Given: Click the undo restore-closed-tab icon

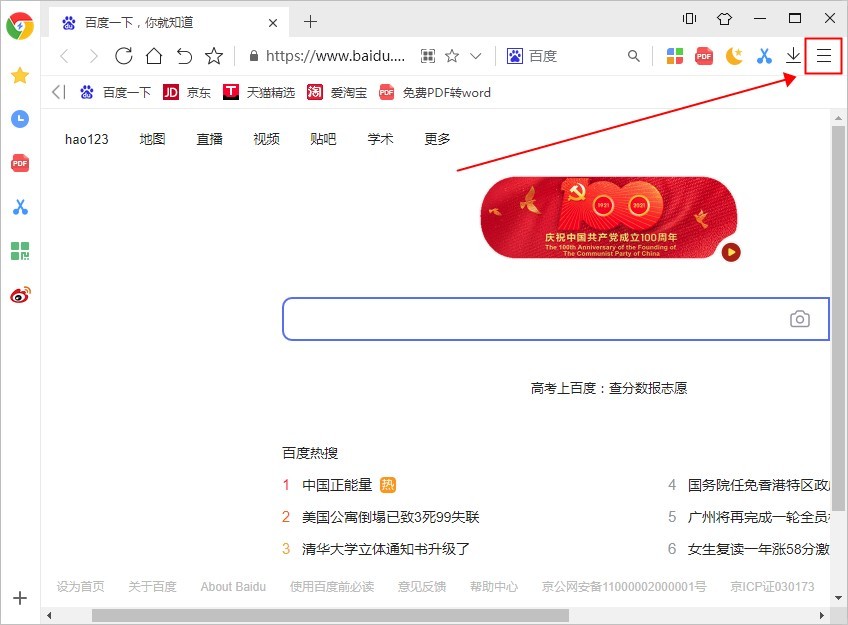Looking at the screenshot, I should (x=184, y=56).
